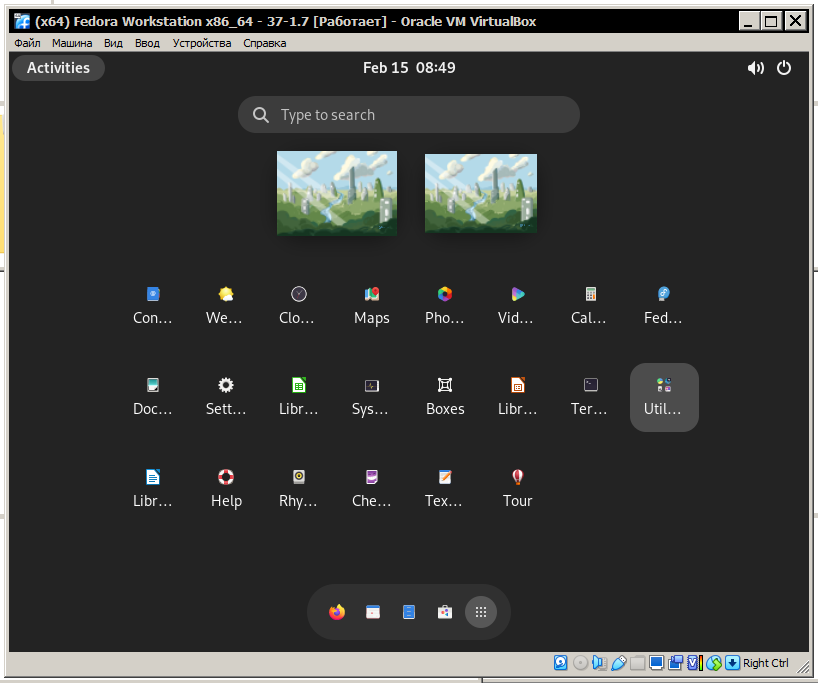The height and width of the screenshot is (683, 818).
Task: Open the Вид menu
Action: [x=113, y=43]
